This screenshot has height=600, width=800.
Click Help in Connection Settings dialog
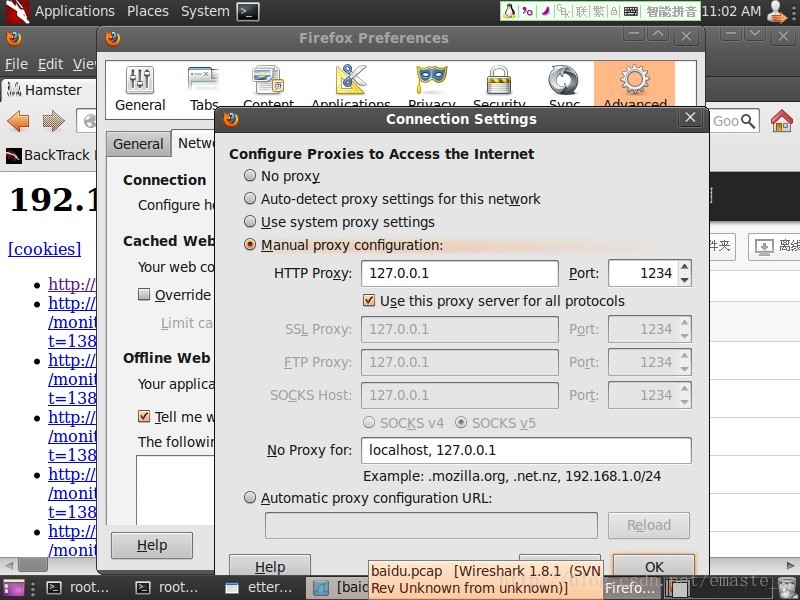[x=270, y=567]
